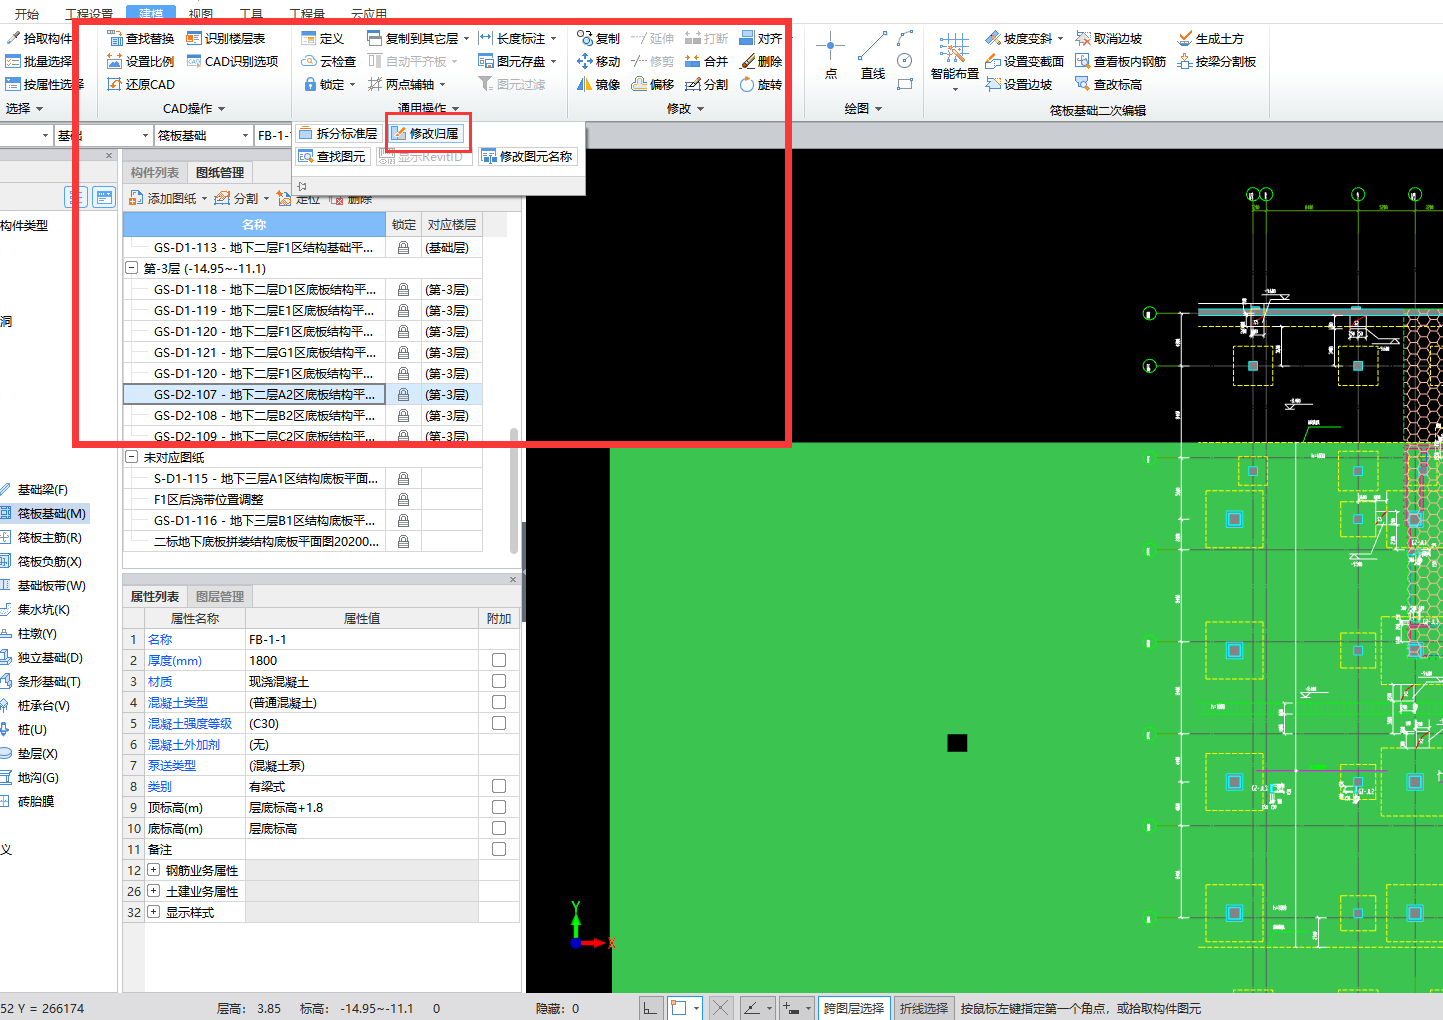The height and width of the screenshot is (1020, 1443).
Task: Select 筏板主筋(R) in component tree
Action: 49,537
